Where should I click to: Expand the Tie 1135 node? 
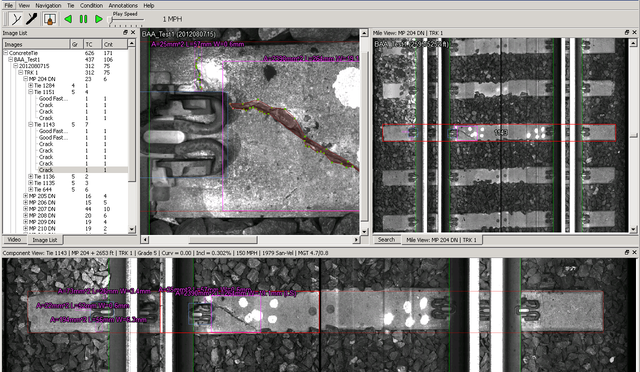pos(31,183)
